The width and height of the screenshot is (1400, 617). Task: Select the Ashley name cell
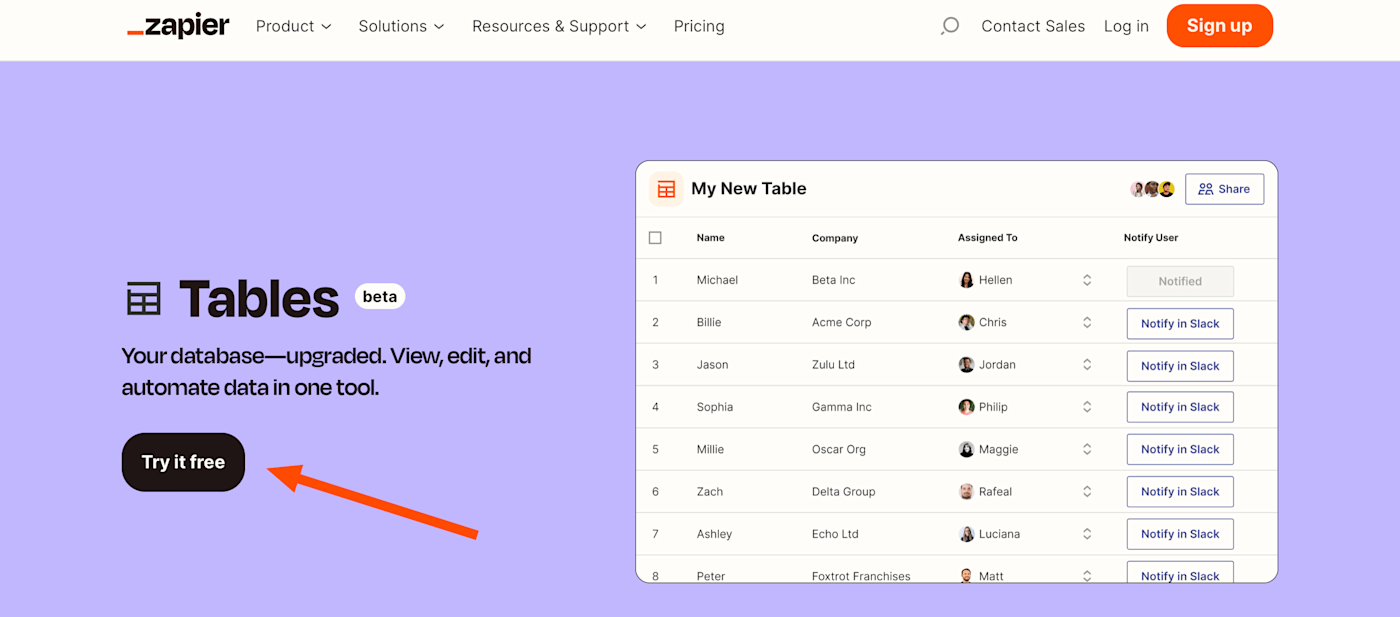(714, 534)
